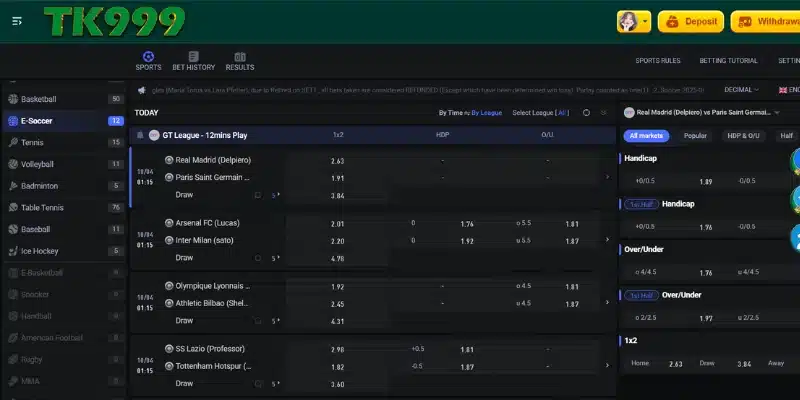This screenshot has height=400, width=800.
Task: Click the GT League round logo
Action: tap(154, 135)
